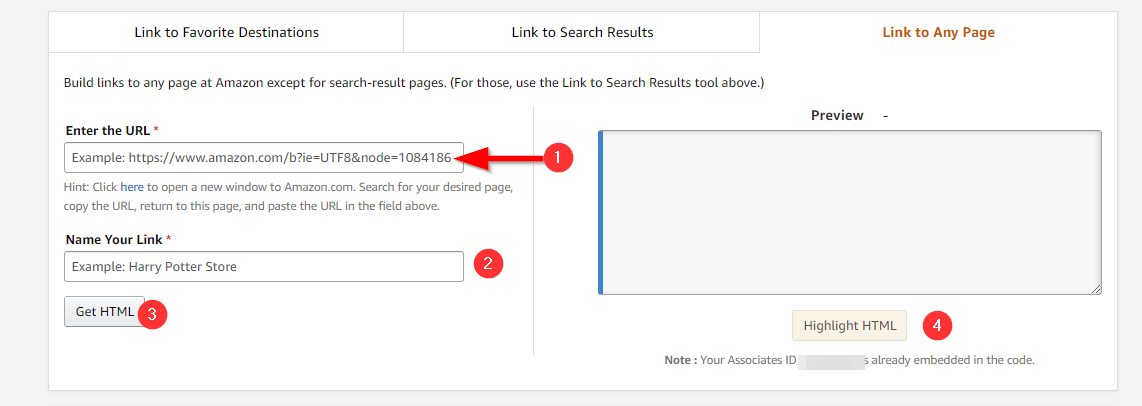This screenshot has width=1142, height=406.
Task: Click the blue left border of preview box
Action: (600, 213)
